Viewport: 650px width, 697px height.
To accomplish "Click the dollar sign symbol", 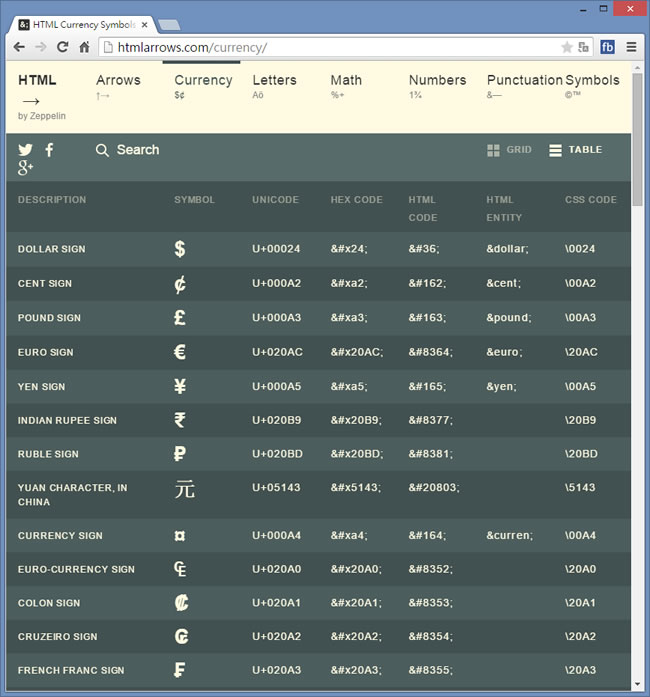I will pyautogui.click(x=180, y=249).
